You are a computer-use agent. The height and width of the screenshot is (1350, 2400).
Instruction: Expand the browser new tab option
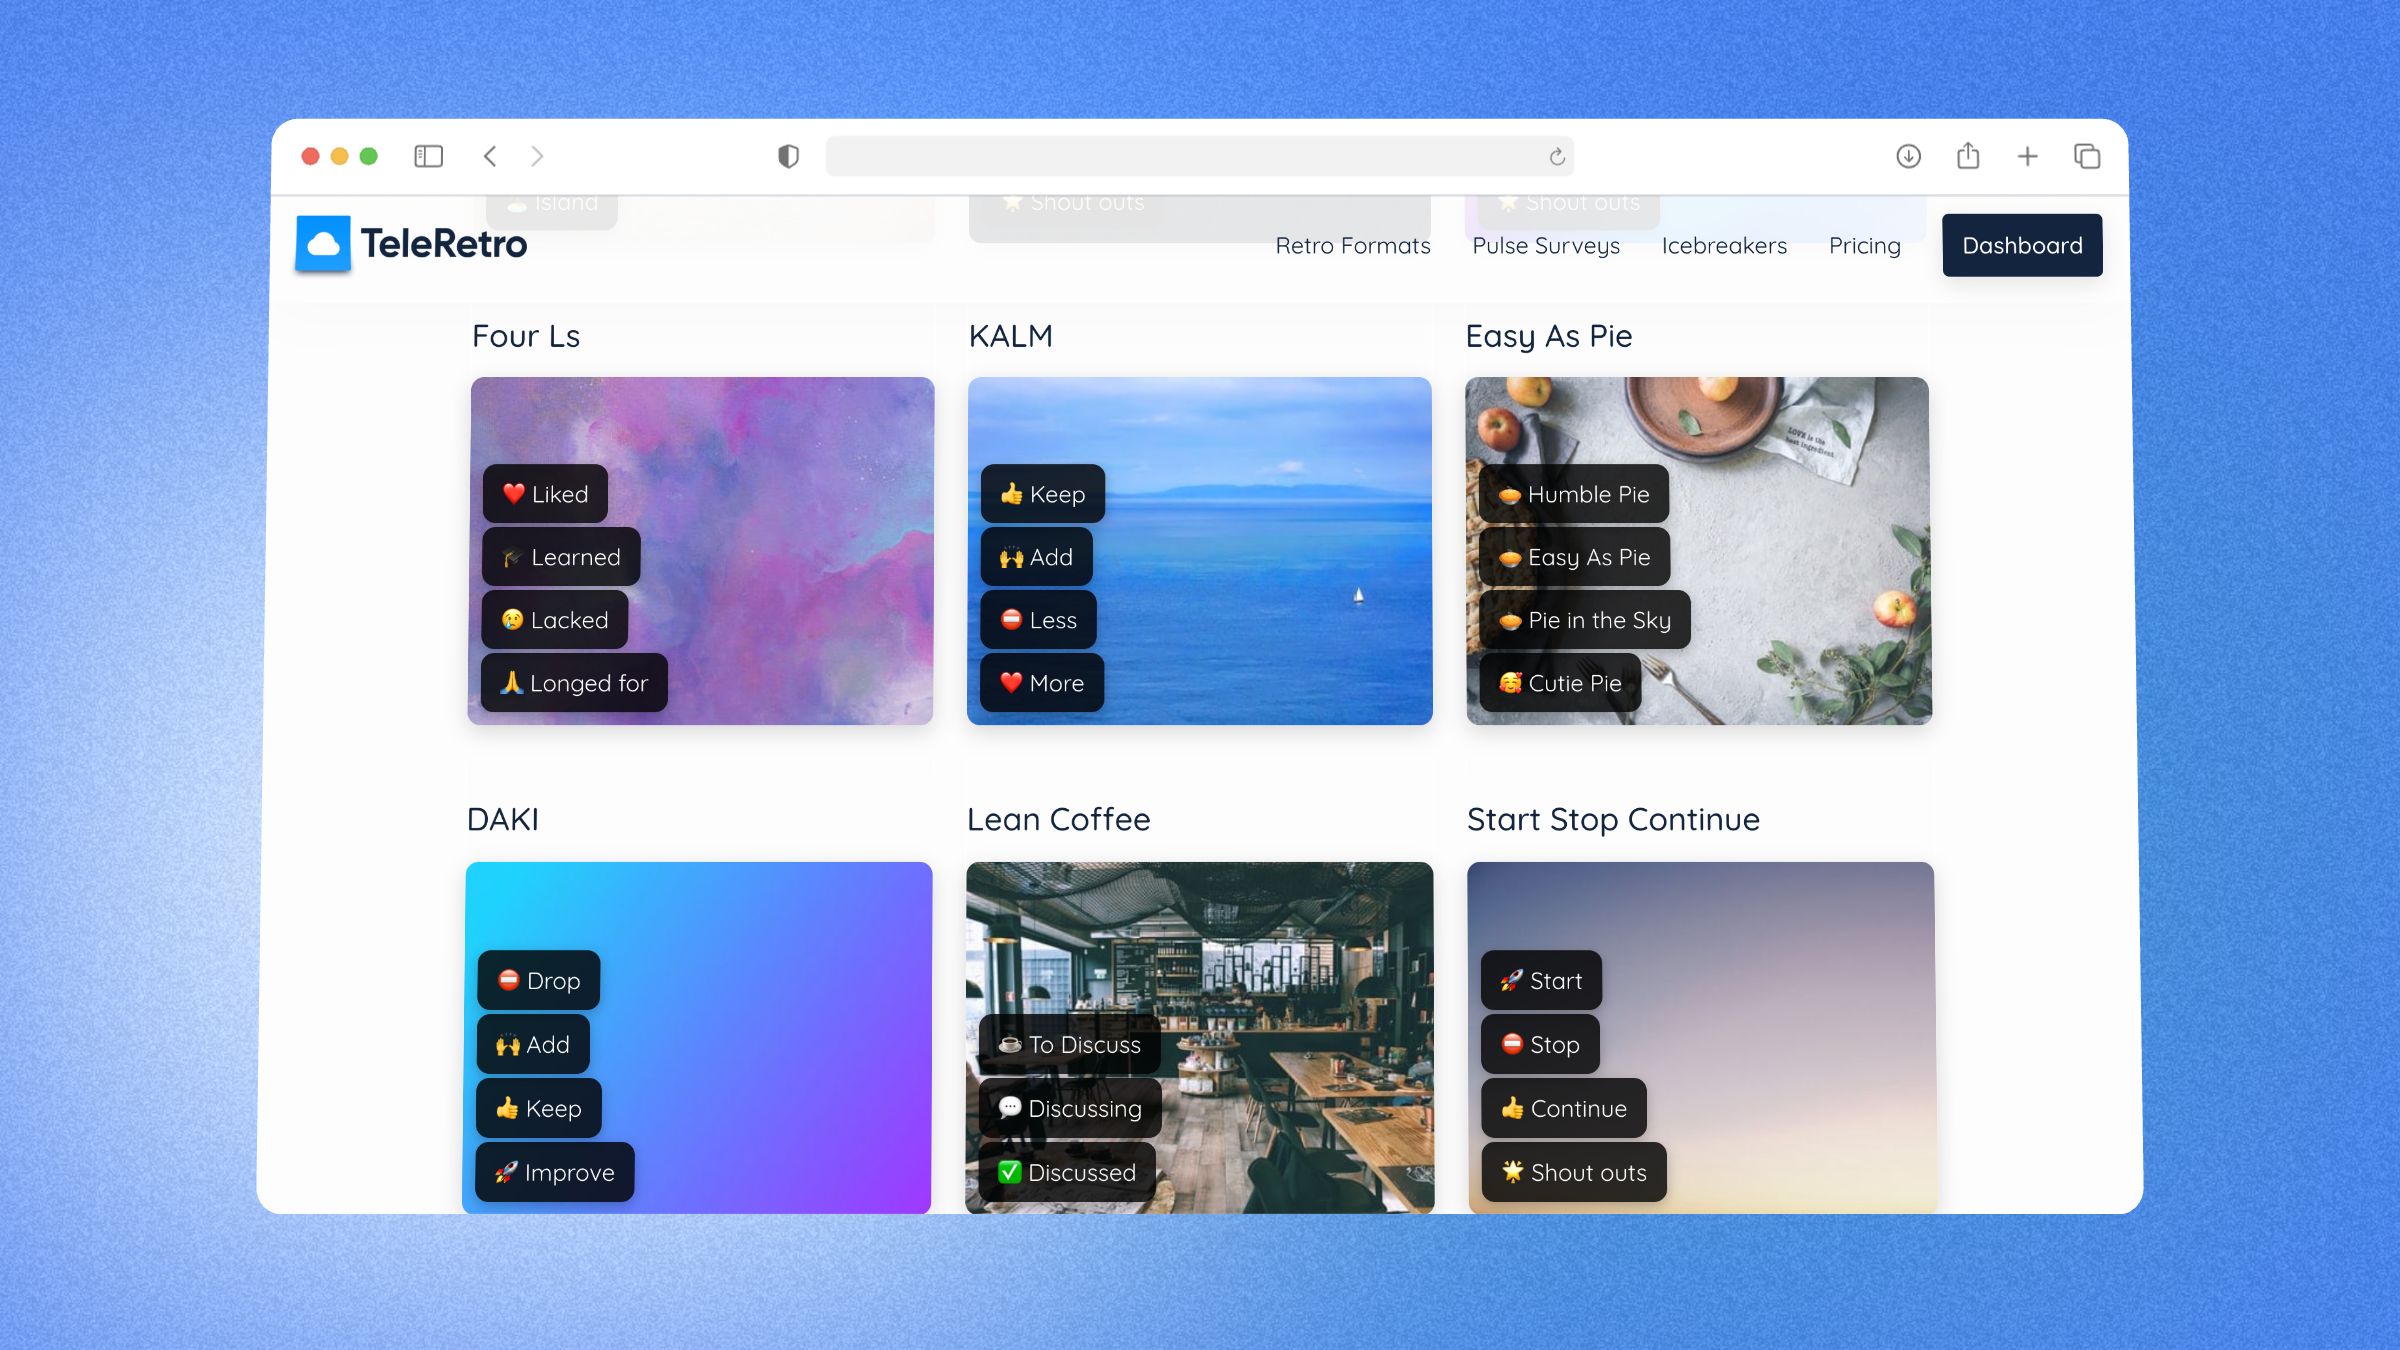2029,155
